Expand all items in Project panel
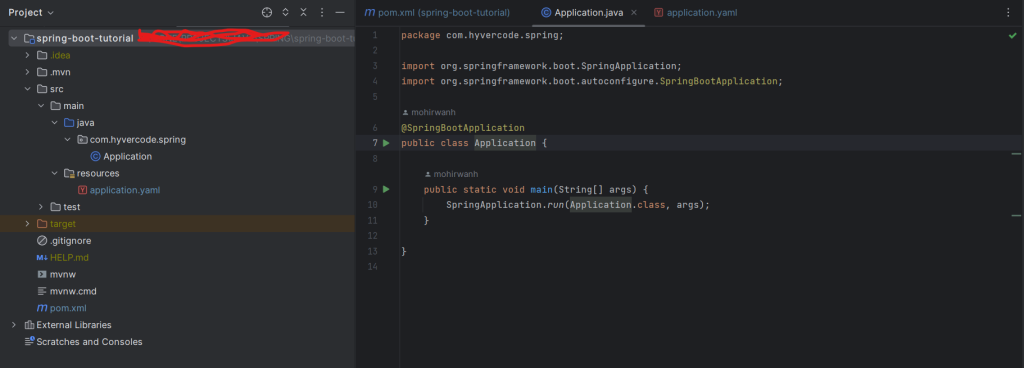Viewport: 1024px width, 368px height. click(x=285, y=12)
